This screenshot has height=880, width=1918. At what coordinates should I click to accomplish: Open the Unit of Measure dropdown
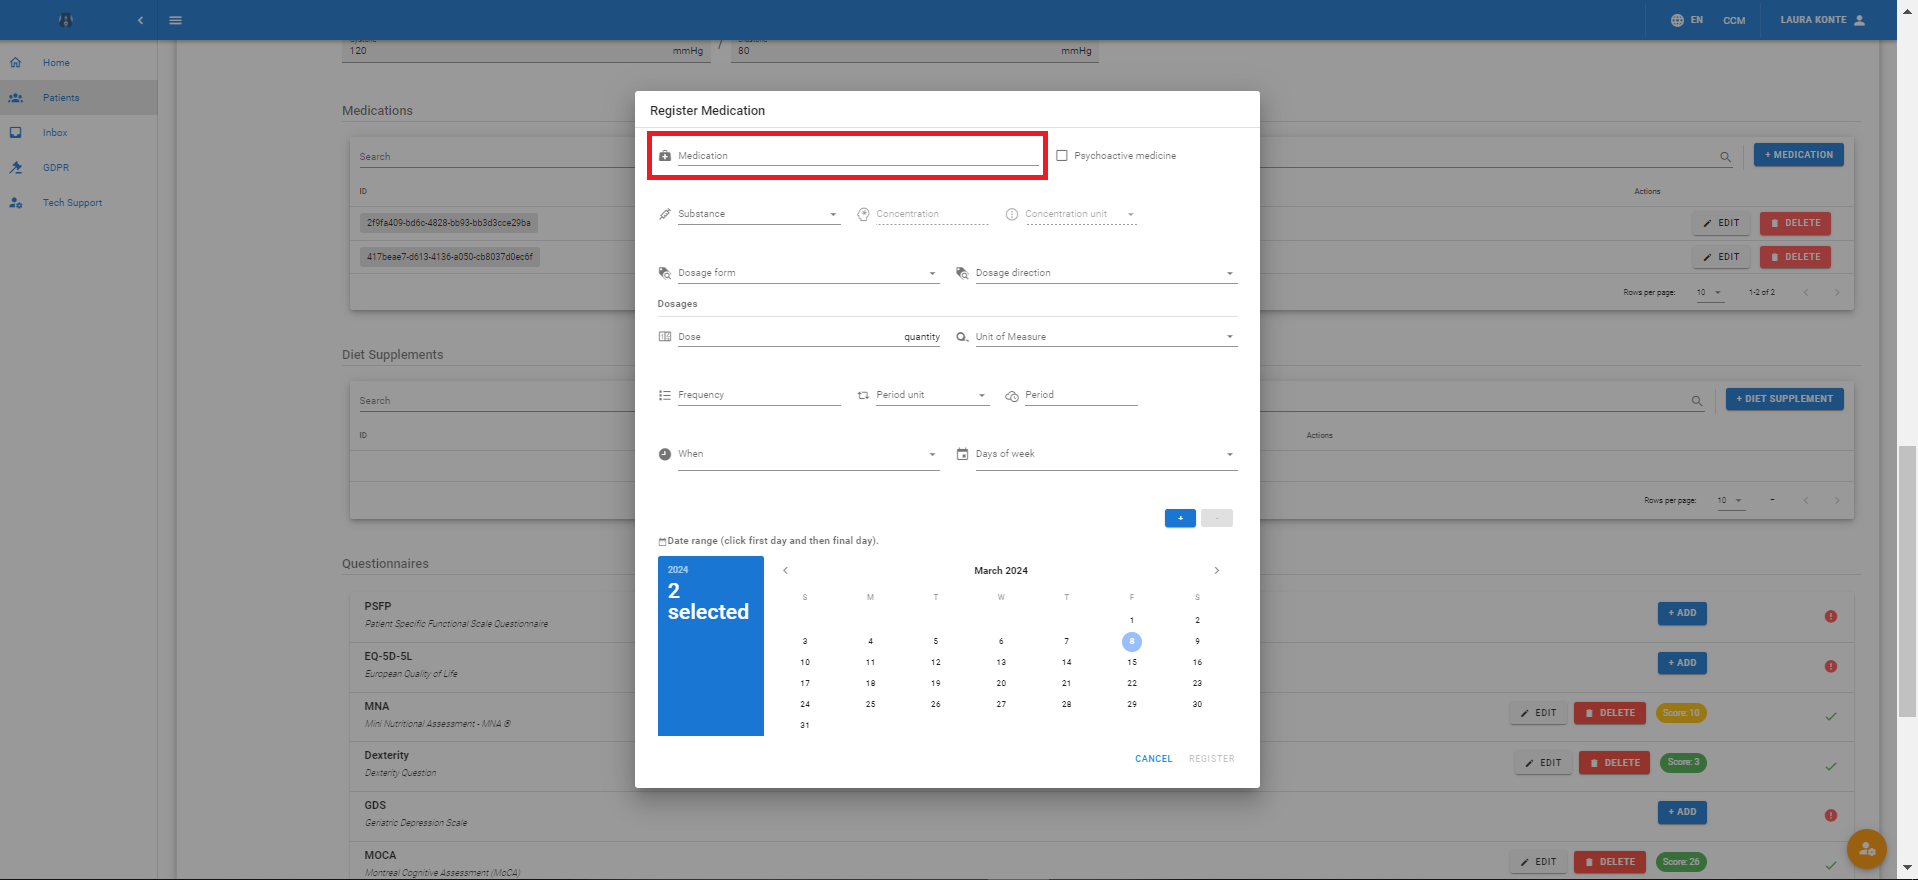(x=1106, y=337)
